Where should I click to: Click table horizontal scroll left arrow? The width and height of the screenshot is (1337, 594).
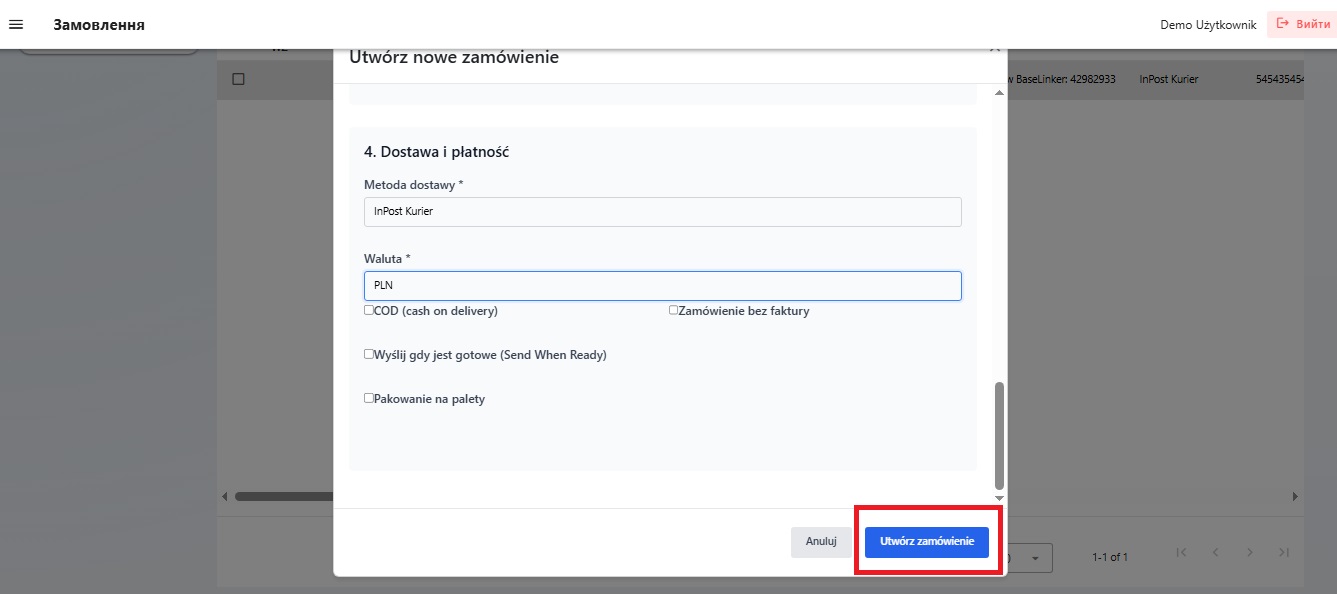(224, 496)
